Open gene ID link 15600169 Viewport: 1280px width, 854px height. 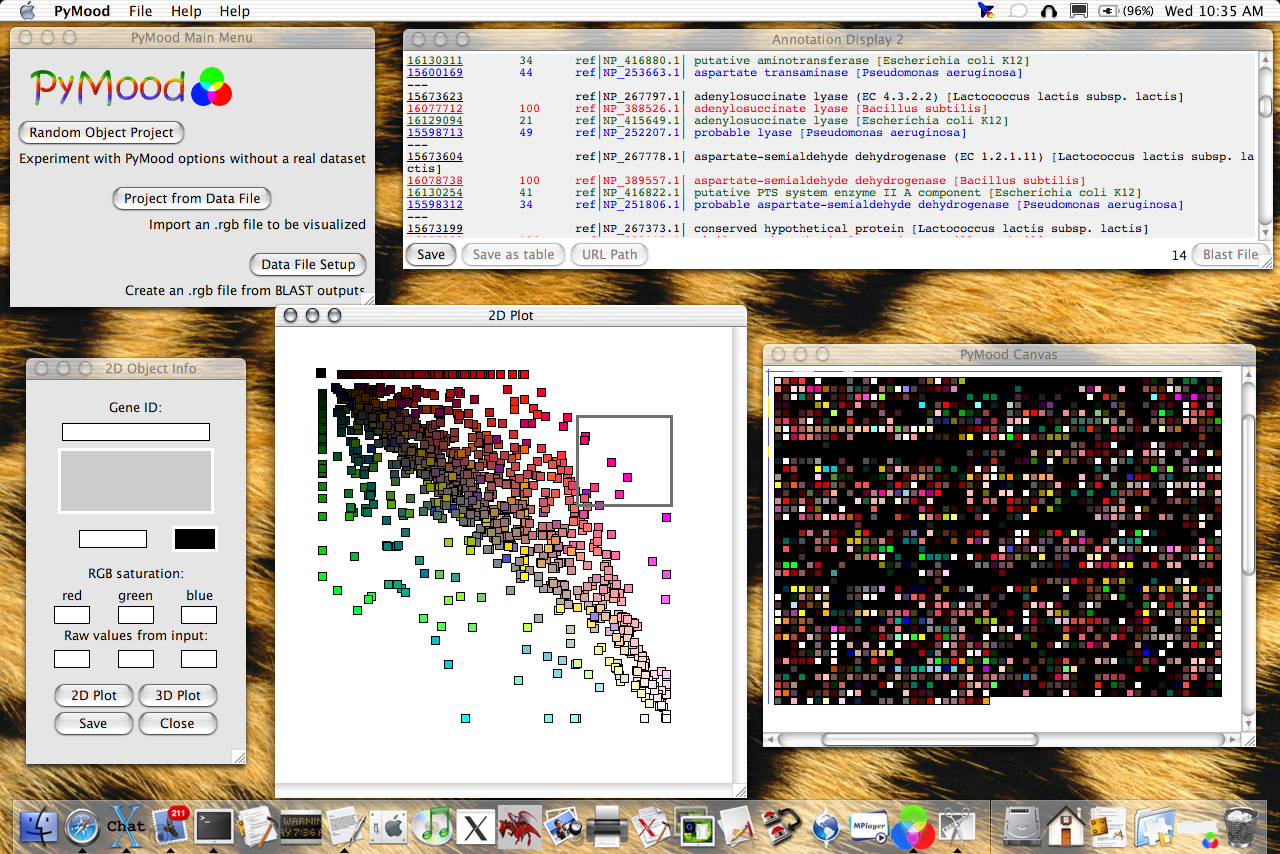point(435,73)
